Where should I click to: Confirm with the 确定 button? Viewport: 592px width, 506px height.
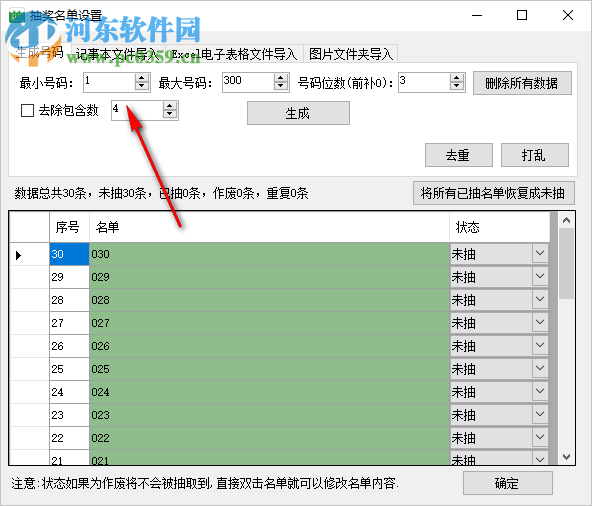(508, 483)
